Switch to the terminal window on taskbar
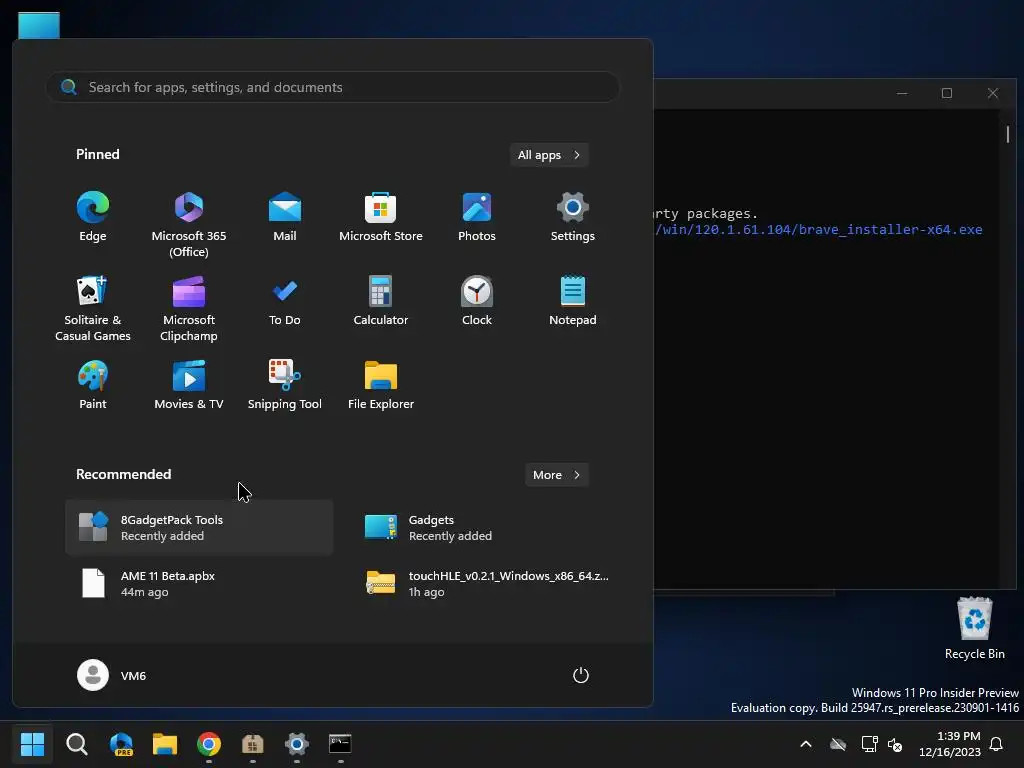 click(x=340, y=744)
